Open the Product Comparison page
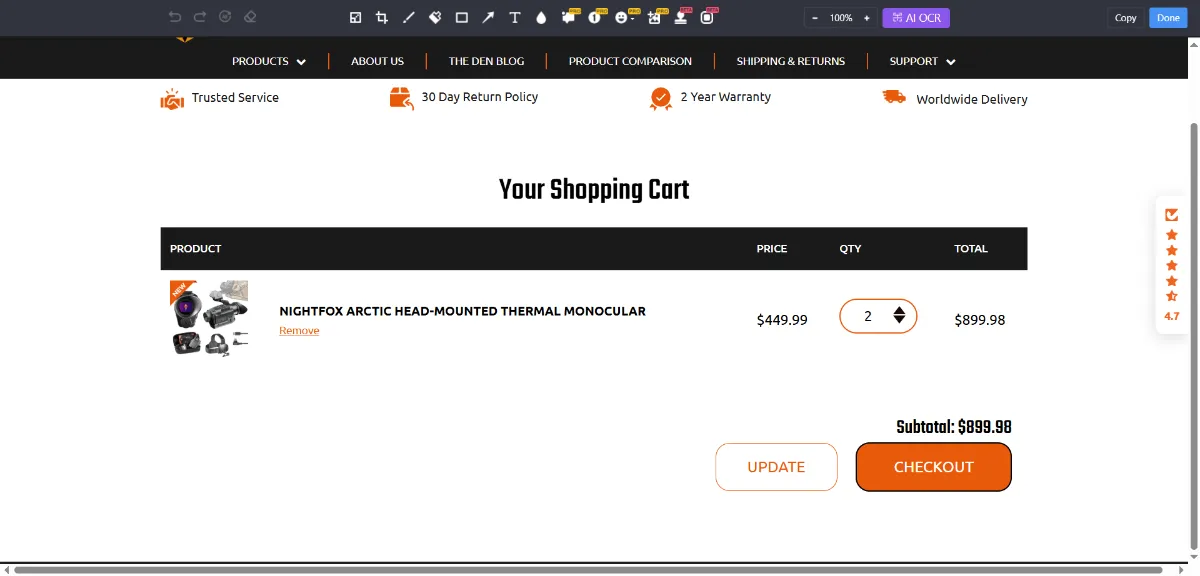Image resolution: width=1200 pixels, height=576 pixels. [x=630, y=61]
